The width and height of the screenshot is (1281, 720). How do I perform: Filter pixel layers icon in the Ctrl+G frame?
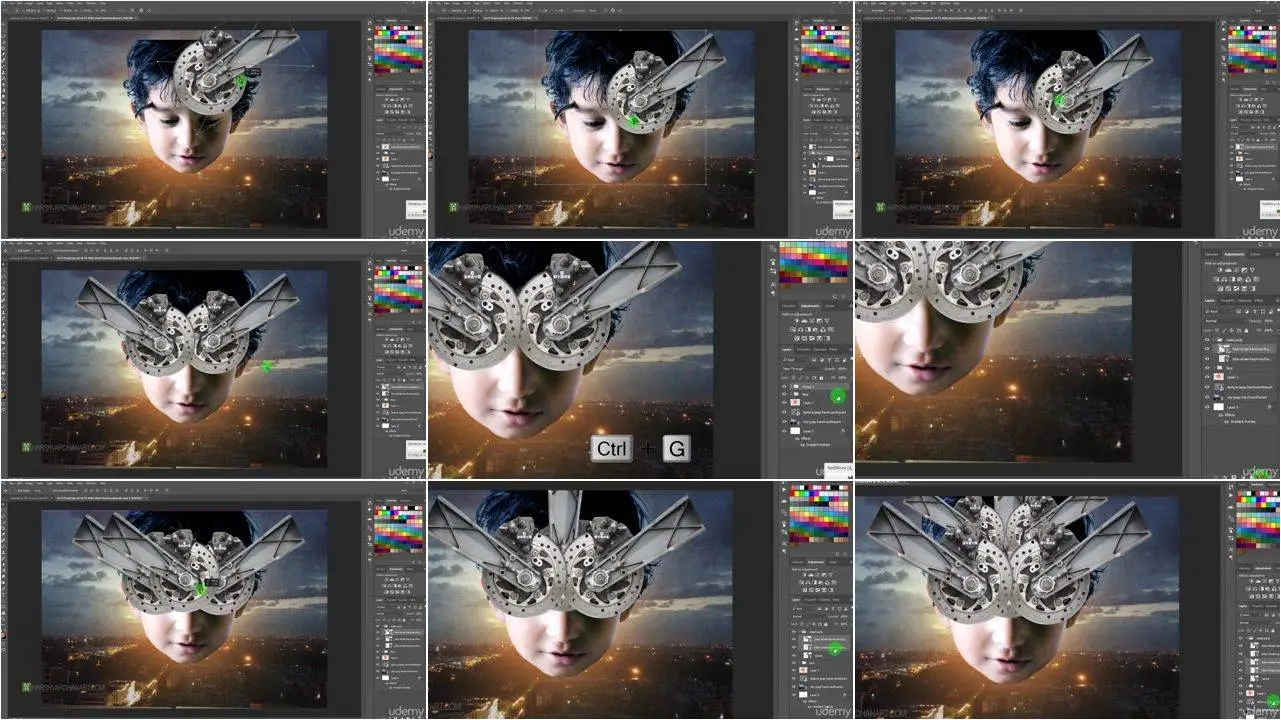(x=814, y=359)
